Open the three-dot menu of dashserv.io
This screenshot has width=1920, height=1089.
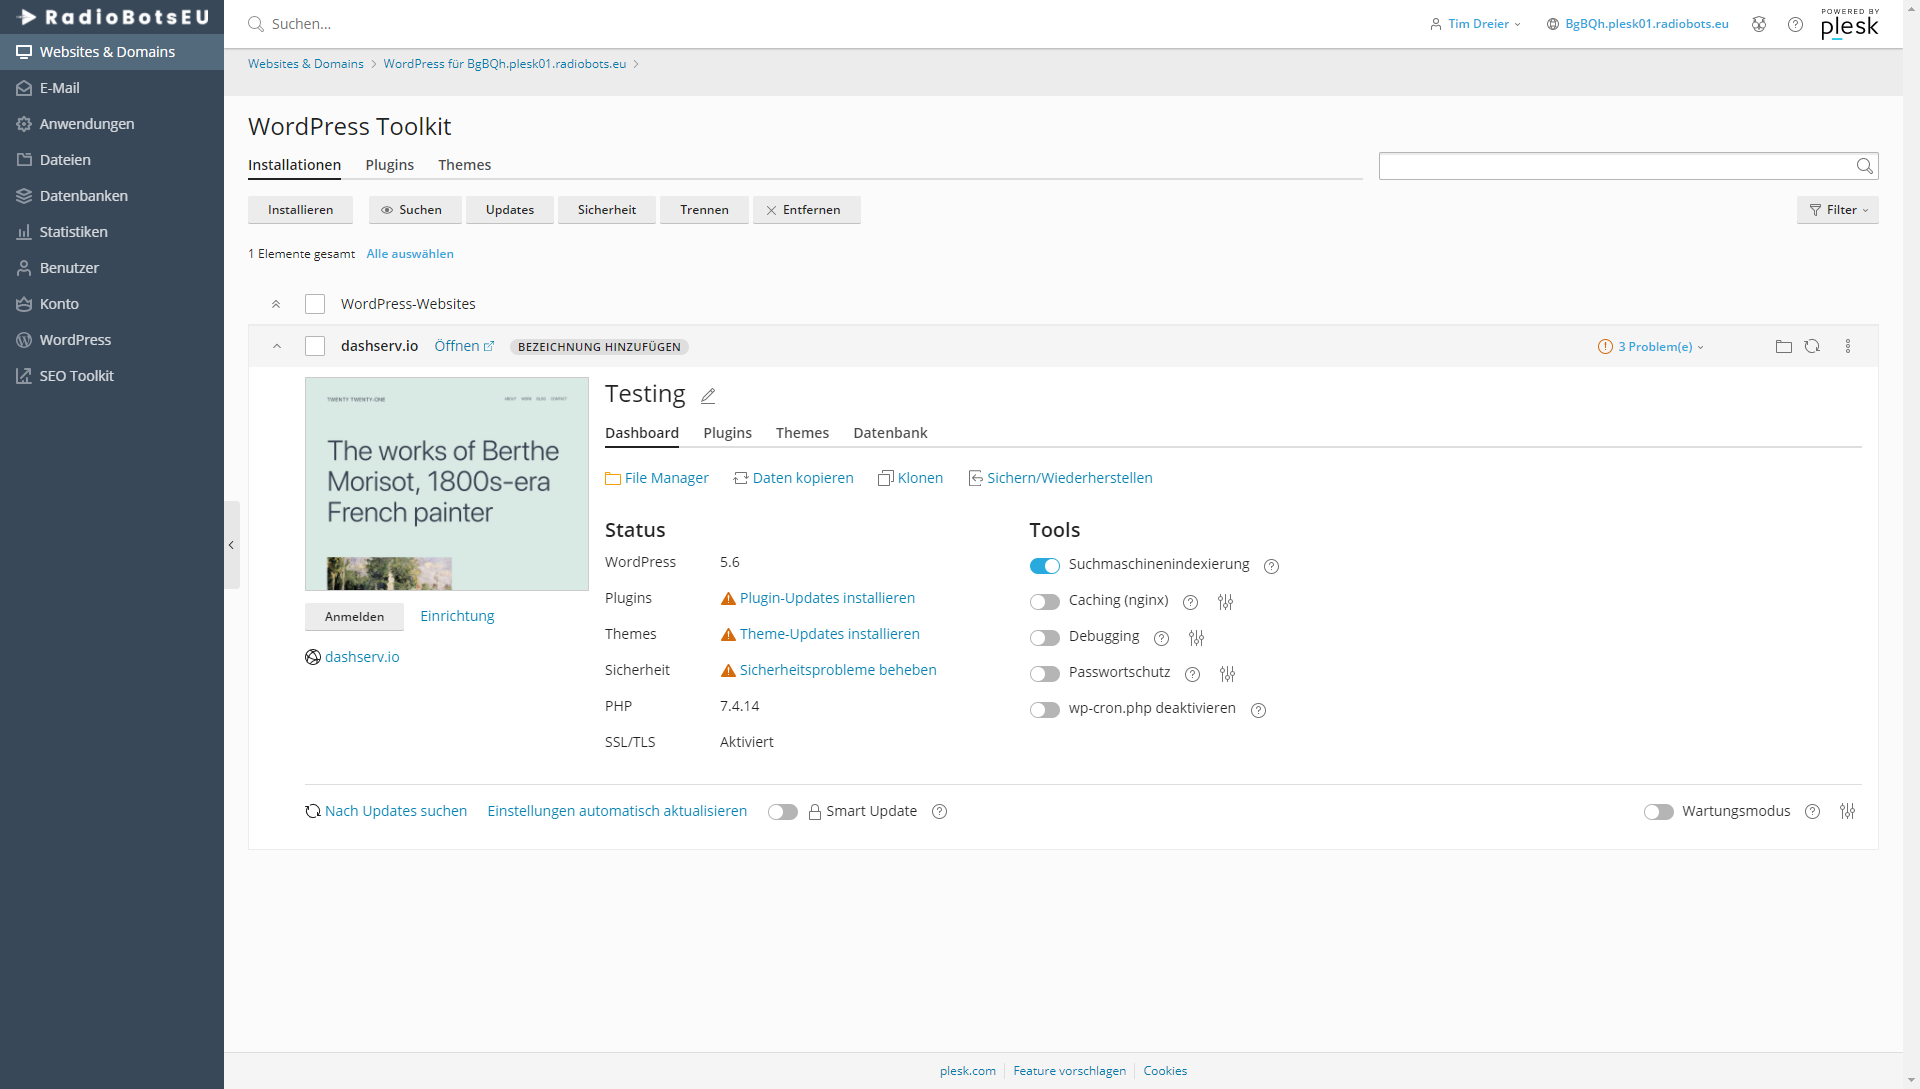click(x=1848, y=347)
